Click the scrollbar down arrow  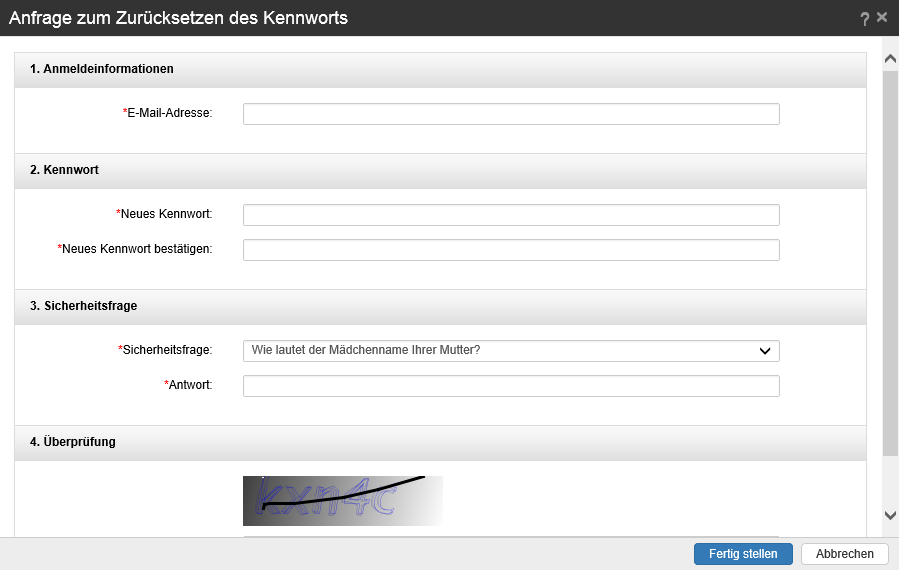pyautogui.click(x=890, y=514)
